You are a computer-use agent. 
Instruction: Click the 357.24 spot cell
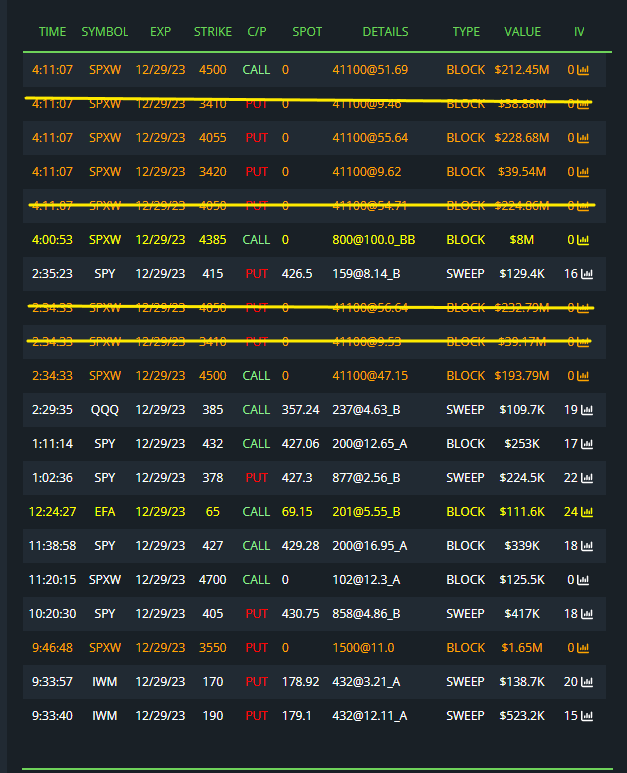(300, 410)
